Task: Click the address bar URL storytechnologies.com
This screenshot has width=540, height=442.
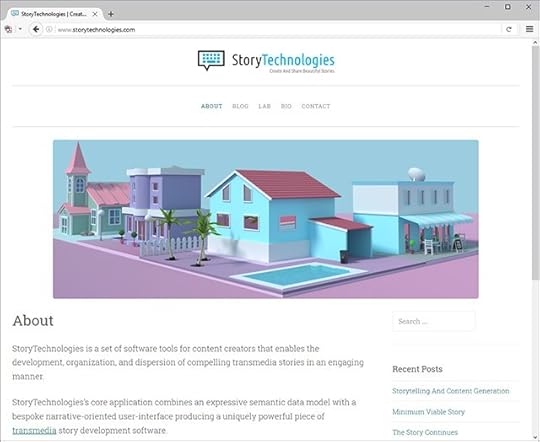Action: pos(96,30)
